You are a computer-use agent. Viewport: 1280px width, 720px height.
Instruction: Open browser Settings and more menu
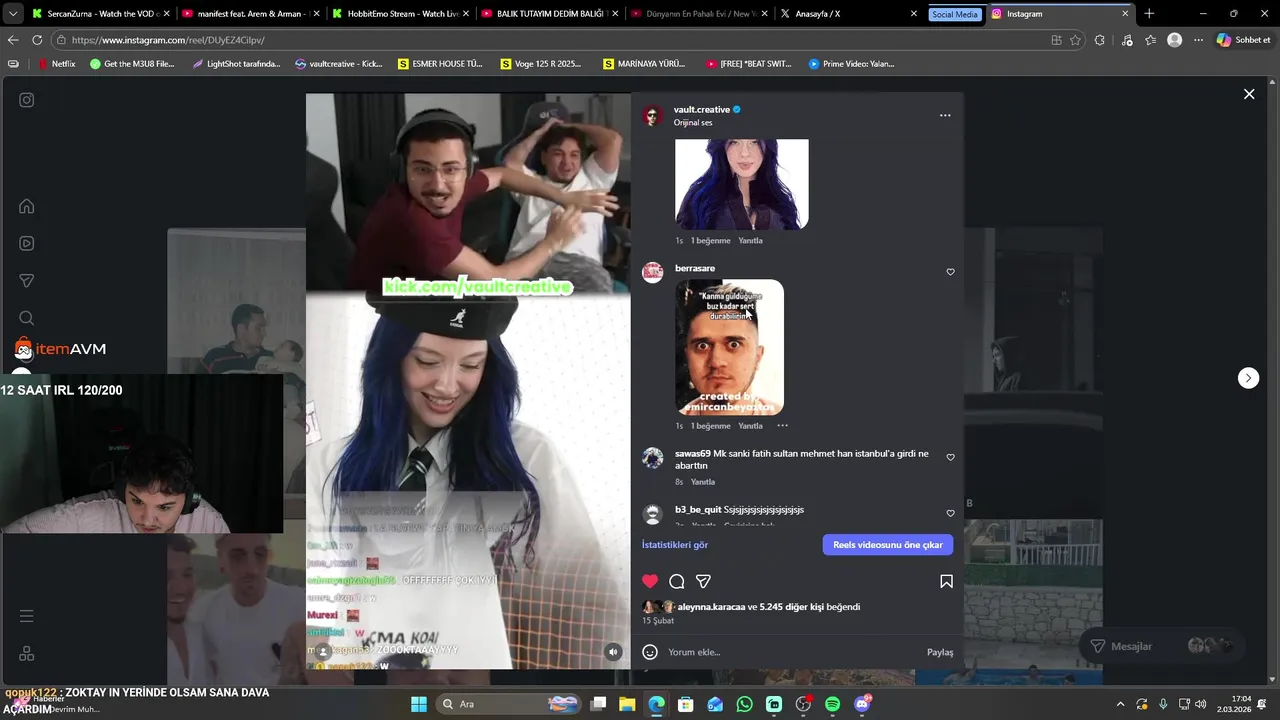pyautogui.click(x=1198, y=40)
